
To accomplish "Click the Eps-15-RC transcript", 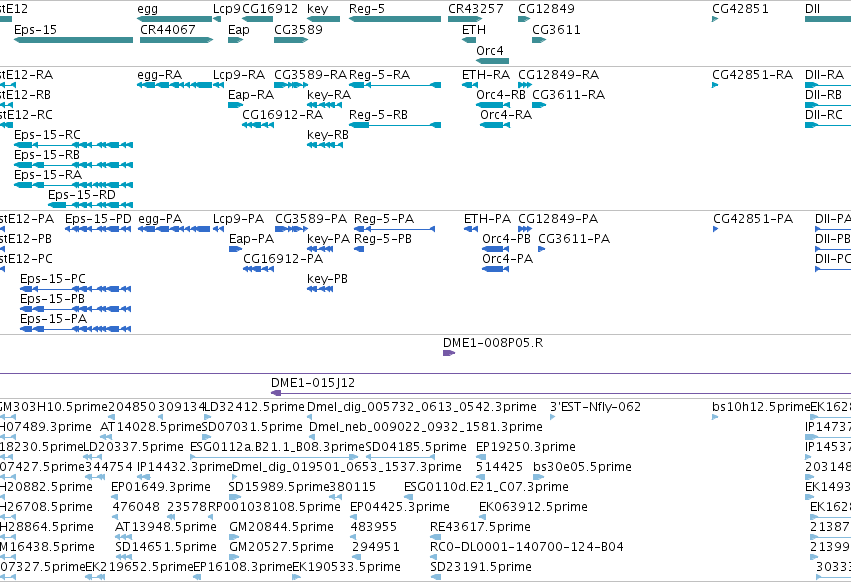I will coord(73,145).
